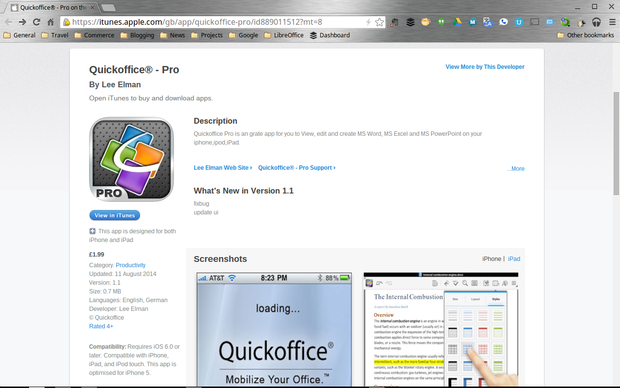Open the Lee Elman Web Site link
The image size is (620, 388).
click(x=223, y=168)
